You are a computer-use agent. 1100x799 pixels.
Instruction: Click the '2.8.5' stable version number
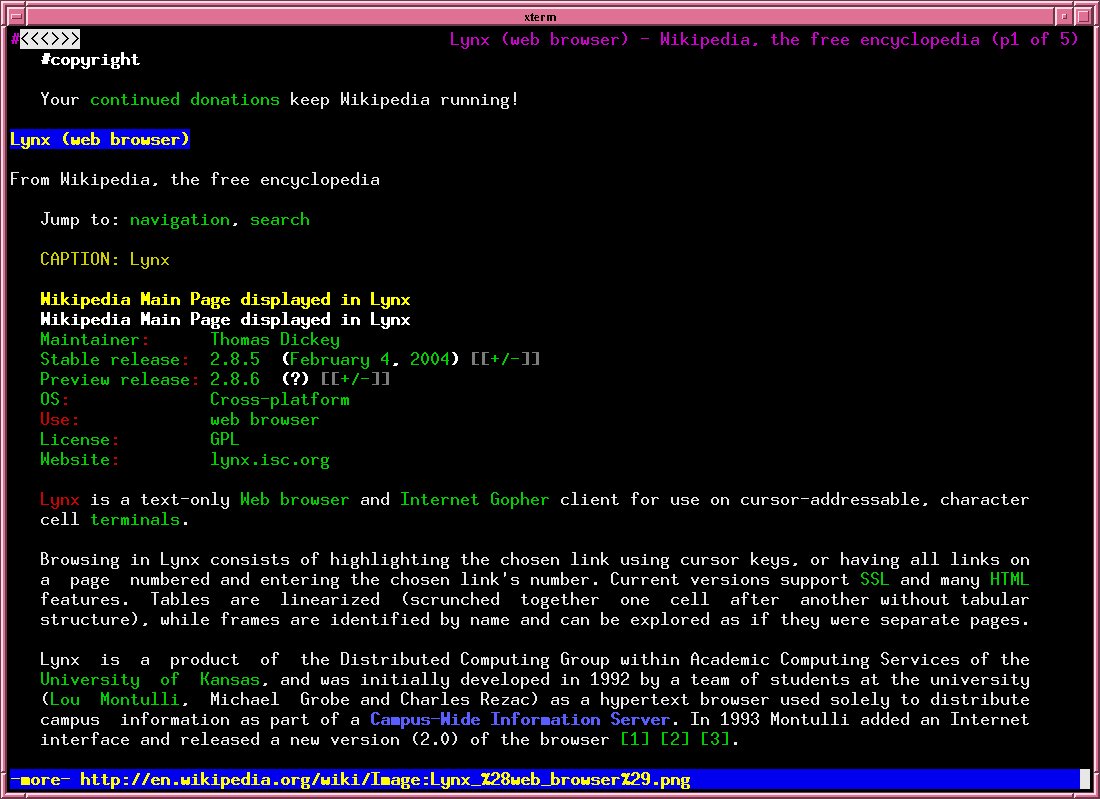click(235, 359)
